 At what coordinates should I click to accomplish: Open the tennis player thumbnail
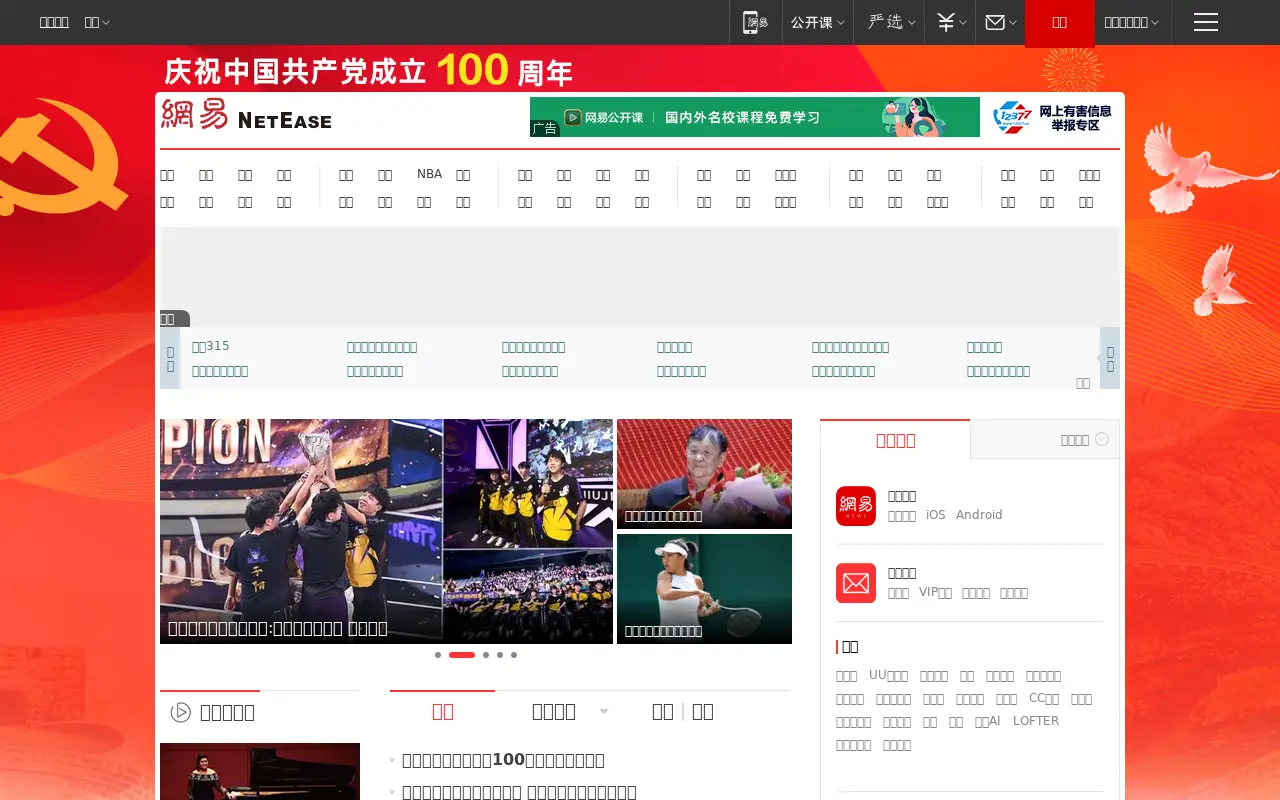tap(704, 589)
